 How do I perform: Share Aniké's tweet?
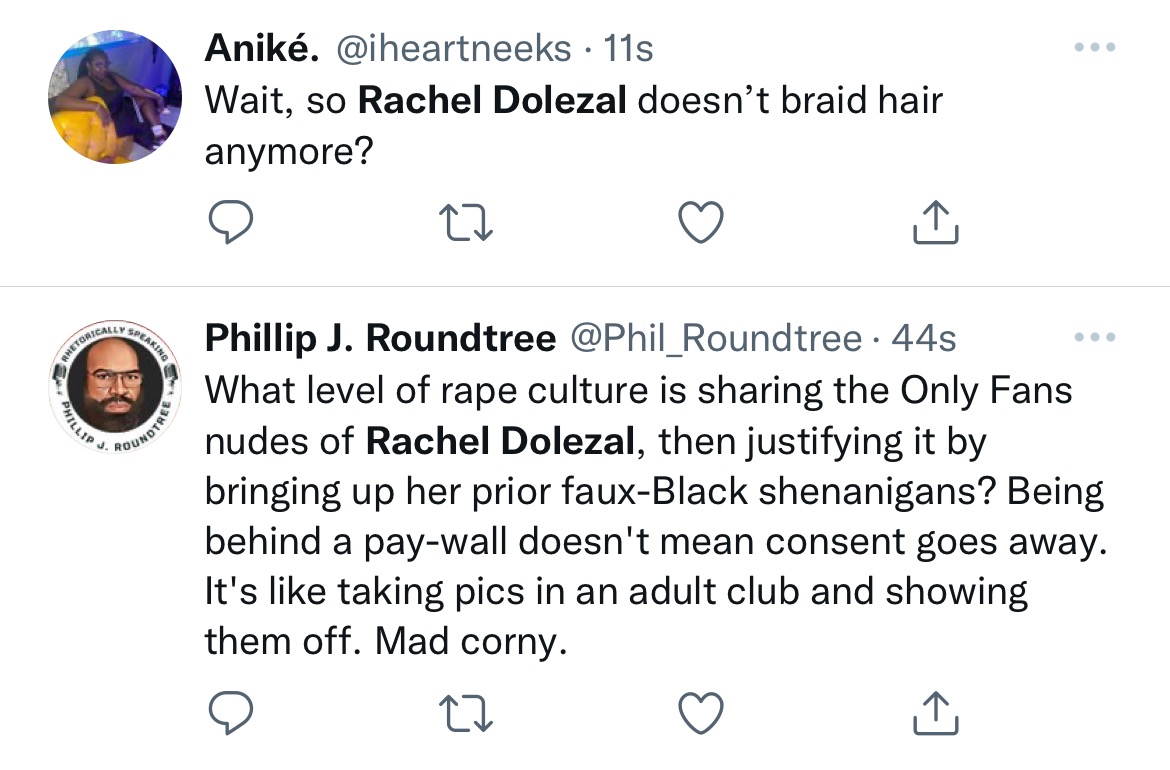[935, 221]
